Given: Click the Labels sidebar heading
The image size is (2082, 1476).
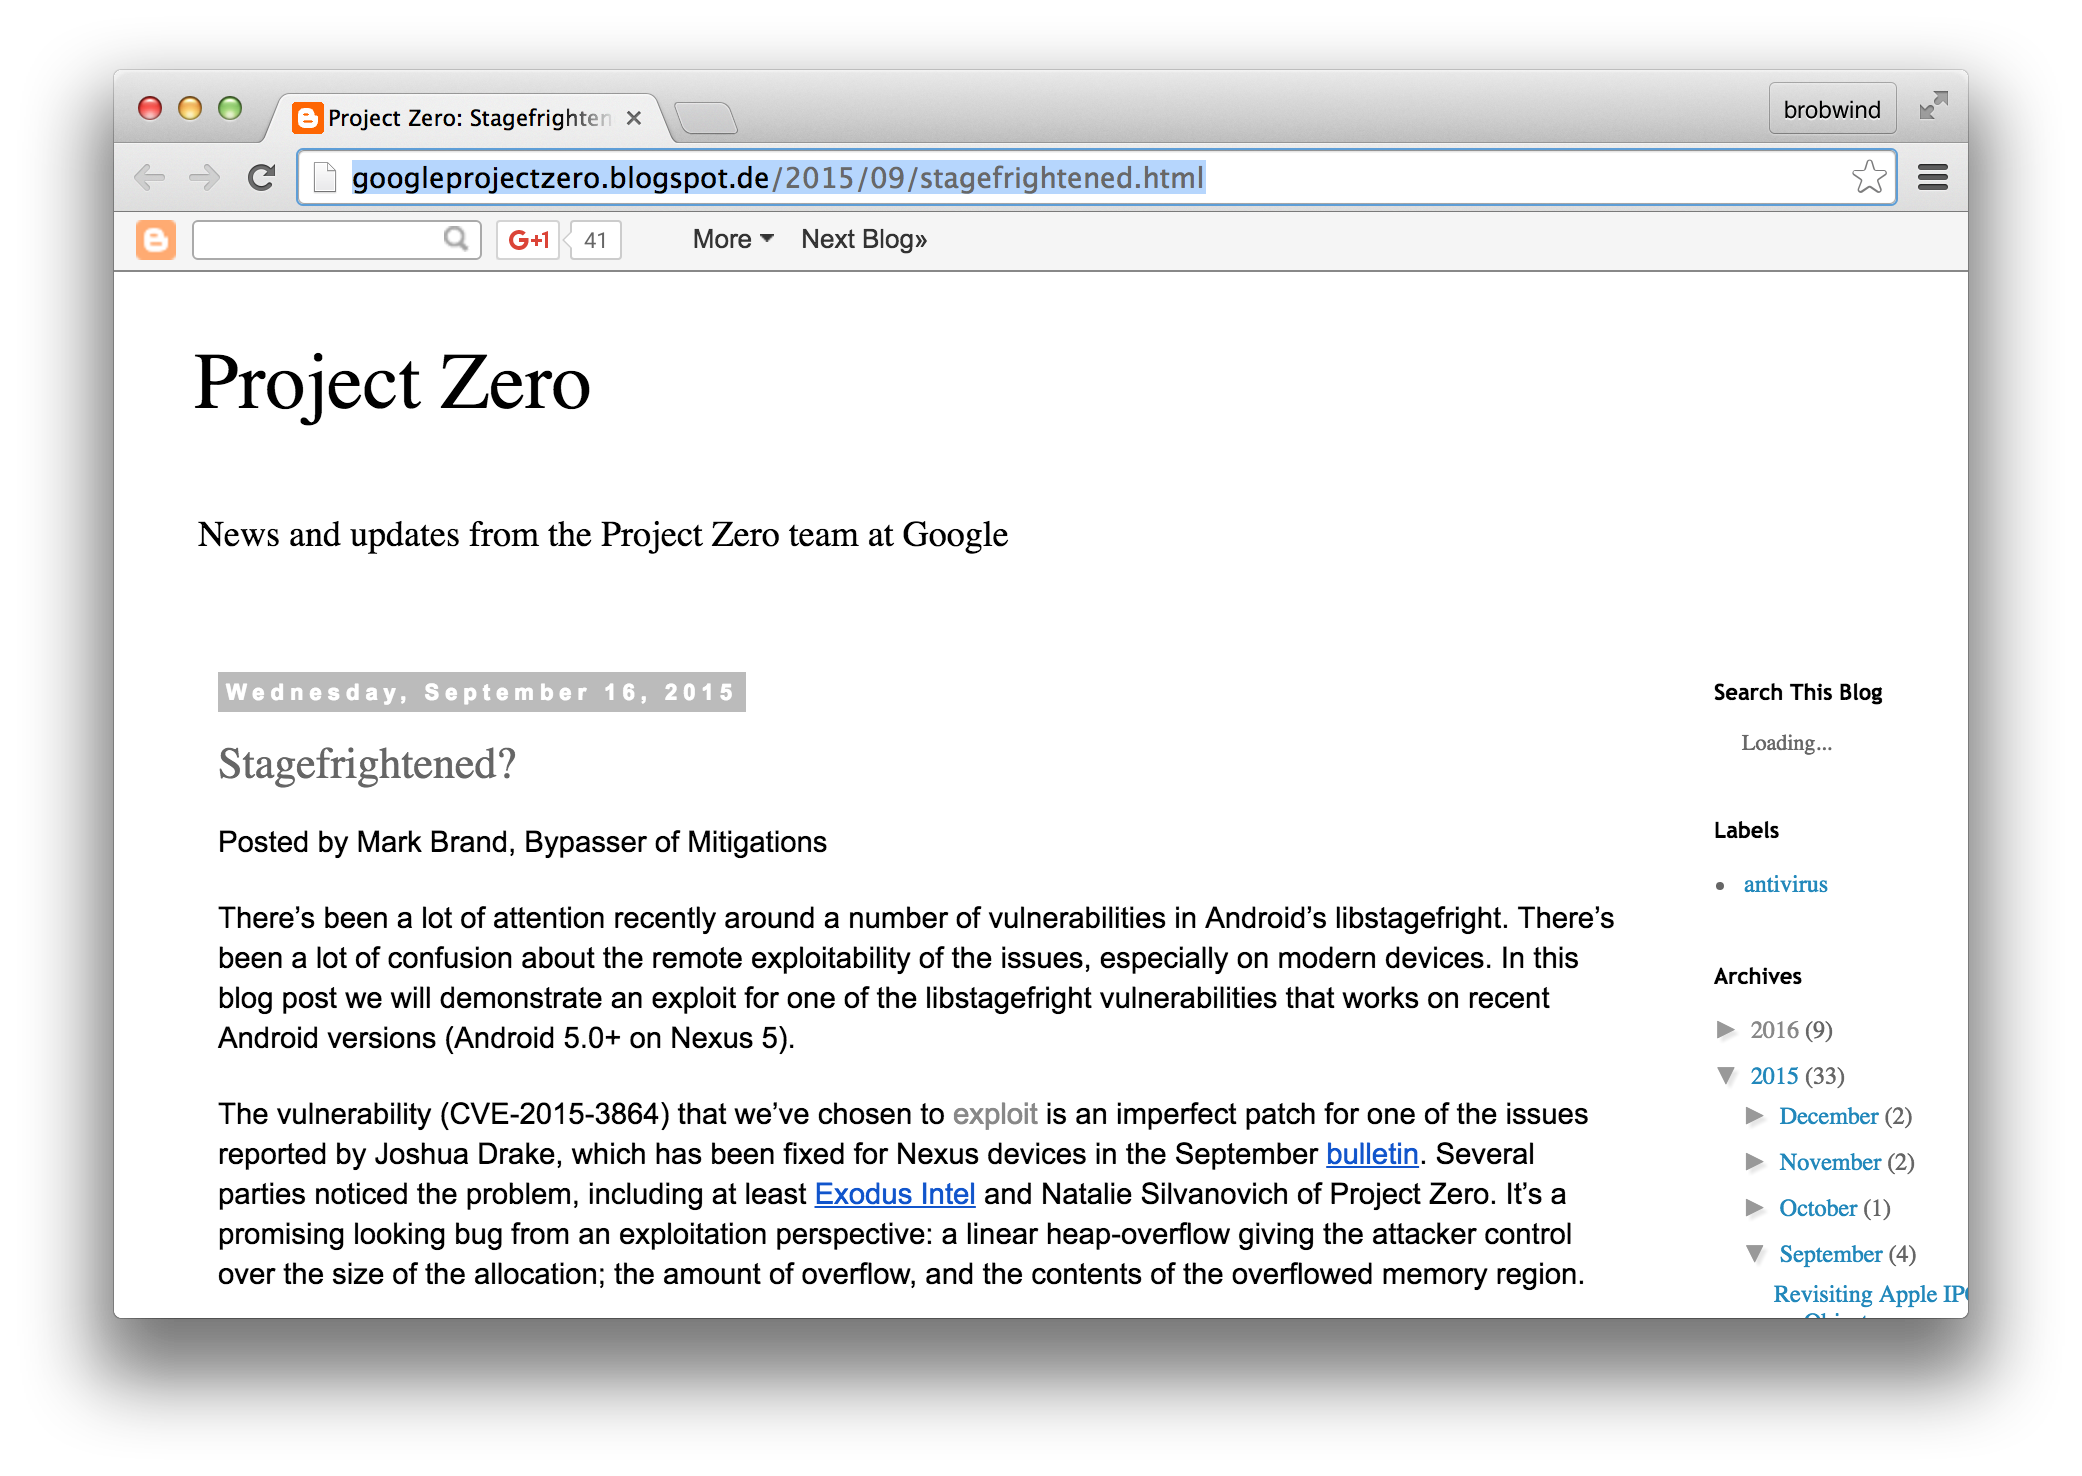Looking at the screenshot, I should 1746,830.
